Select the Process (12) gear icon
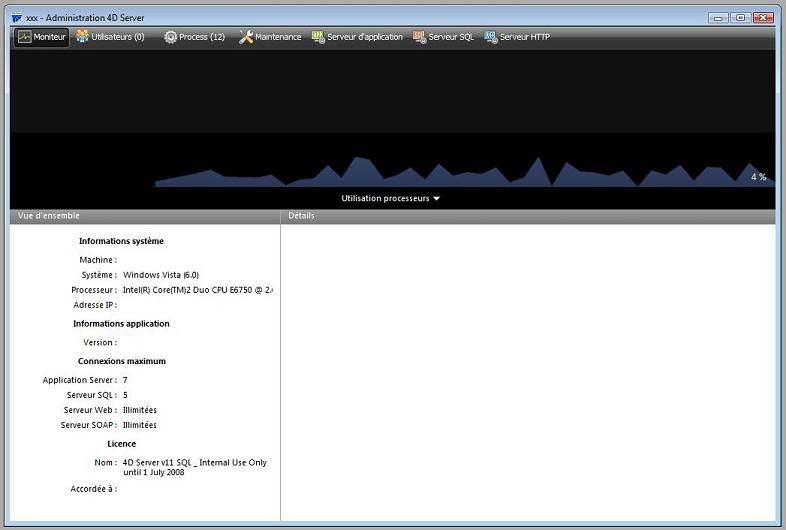 coord(170,37)
